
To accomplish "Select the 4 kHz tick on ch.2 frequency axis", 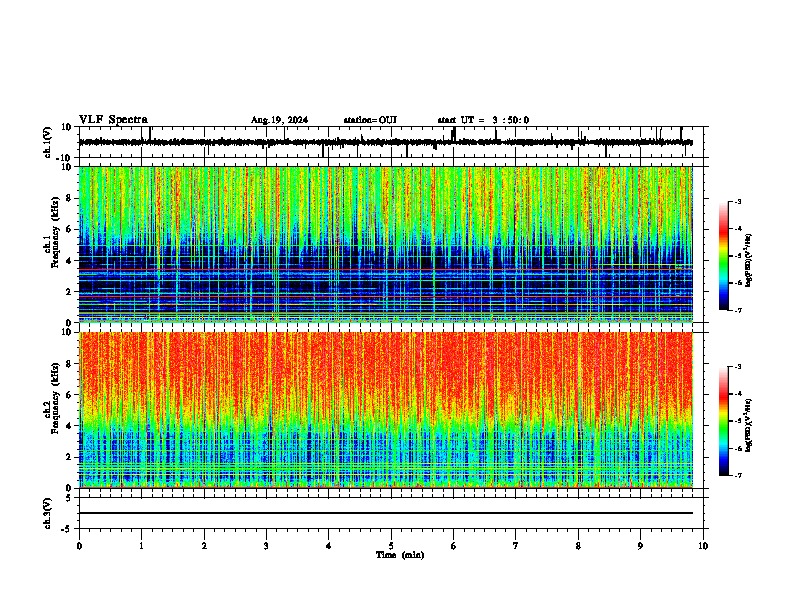I will point(70,426).
